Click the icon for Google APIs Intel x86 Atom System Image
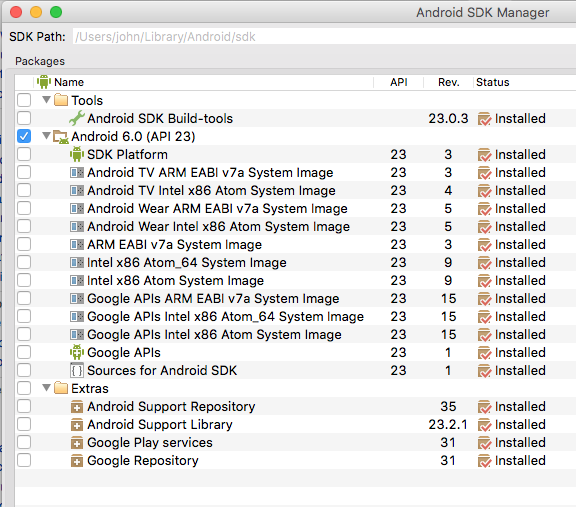576x507 pixels. coord(77,334)
